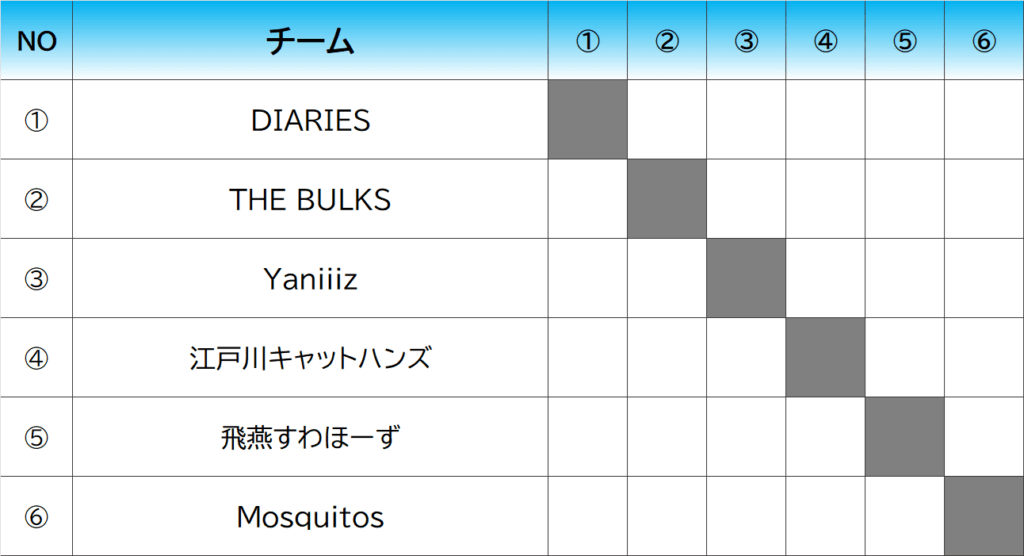
Task: Click gray diagonal cell in DIARIES row
Action: [x=588, y=120]
